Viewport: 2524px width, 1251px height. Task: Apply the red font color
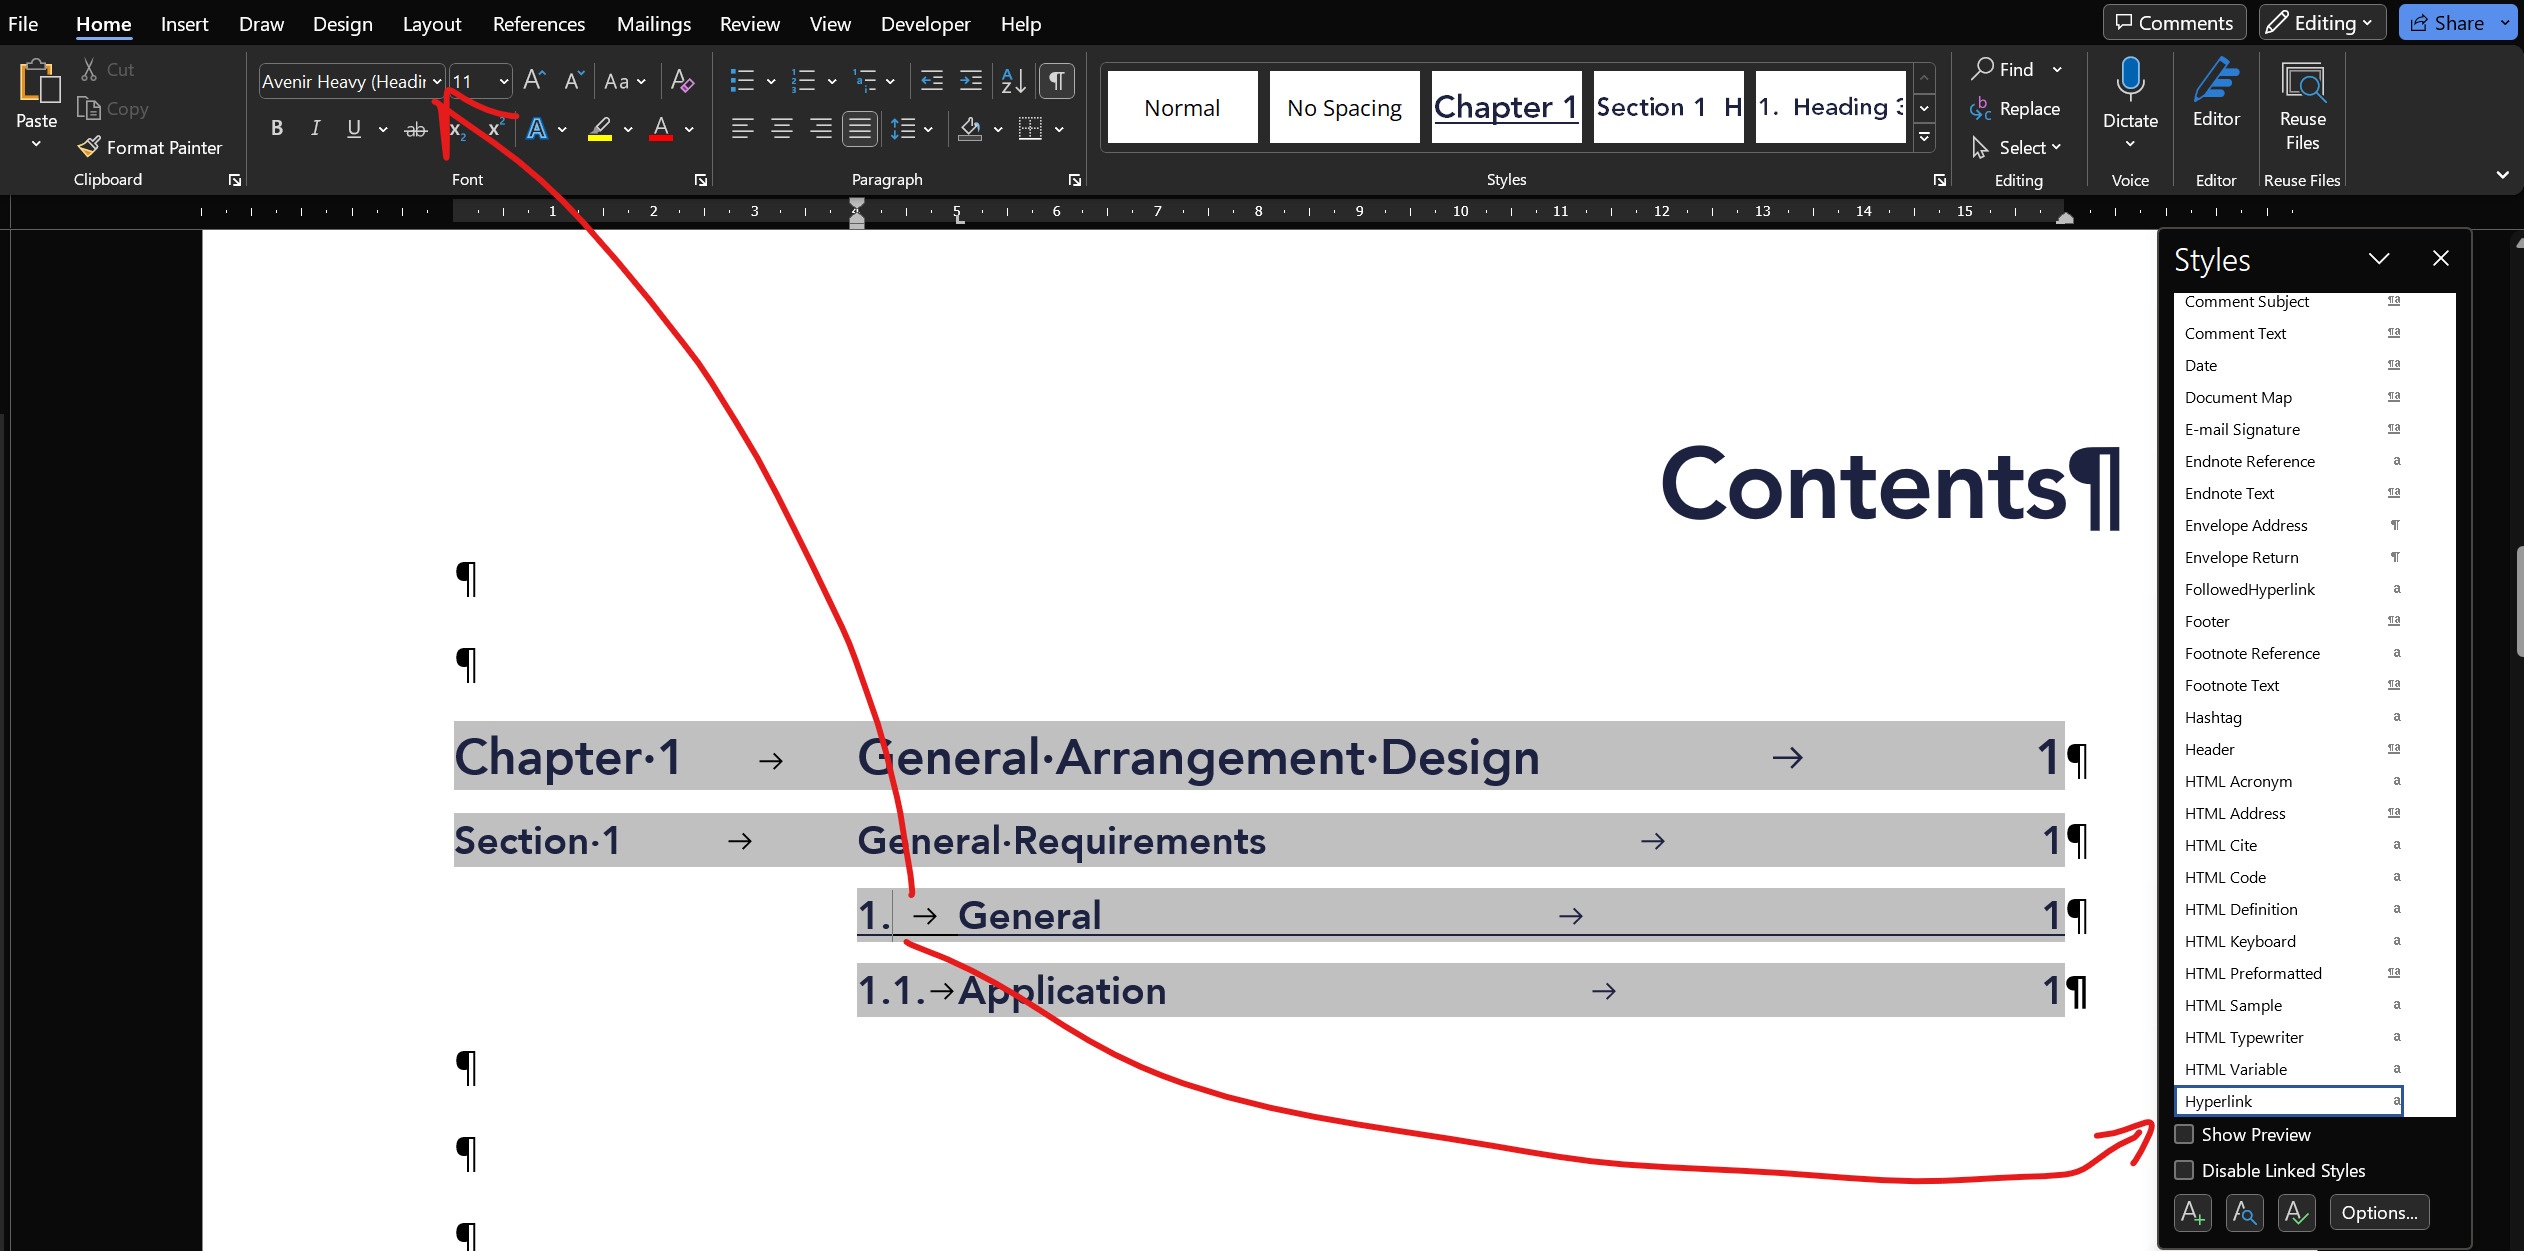pos(661,129)
